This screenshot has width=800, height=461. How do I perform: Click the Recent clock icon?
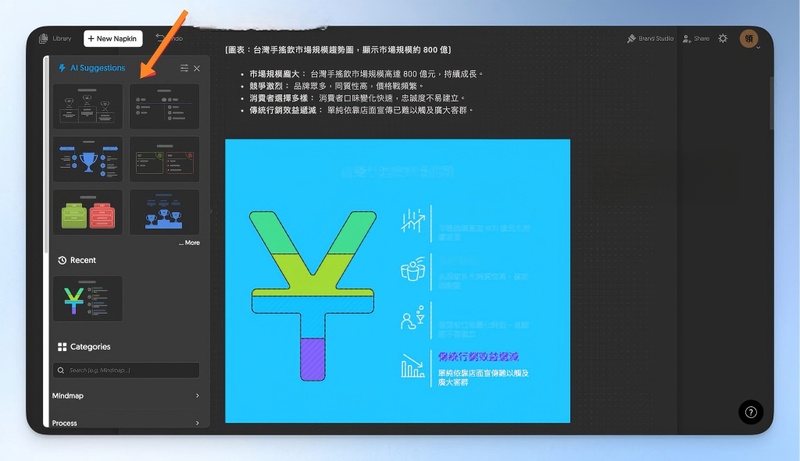point(62,260)
